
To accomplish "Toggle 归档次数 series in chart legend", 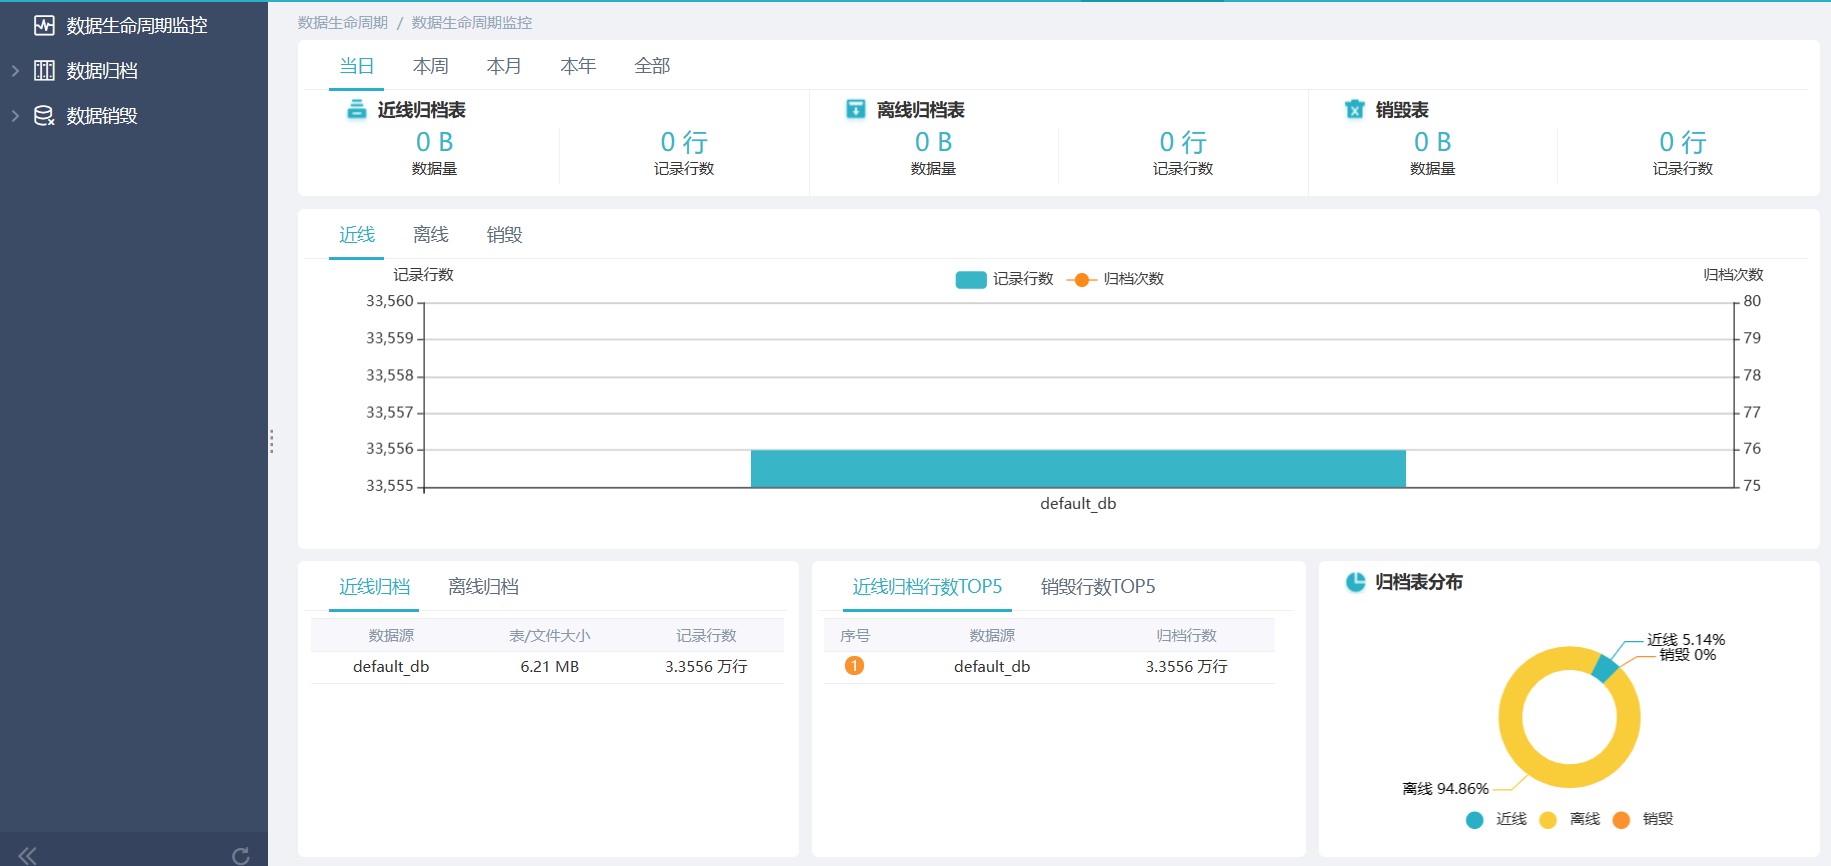I will tap(1115, 279).
